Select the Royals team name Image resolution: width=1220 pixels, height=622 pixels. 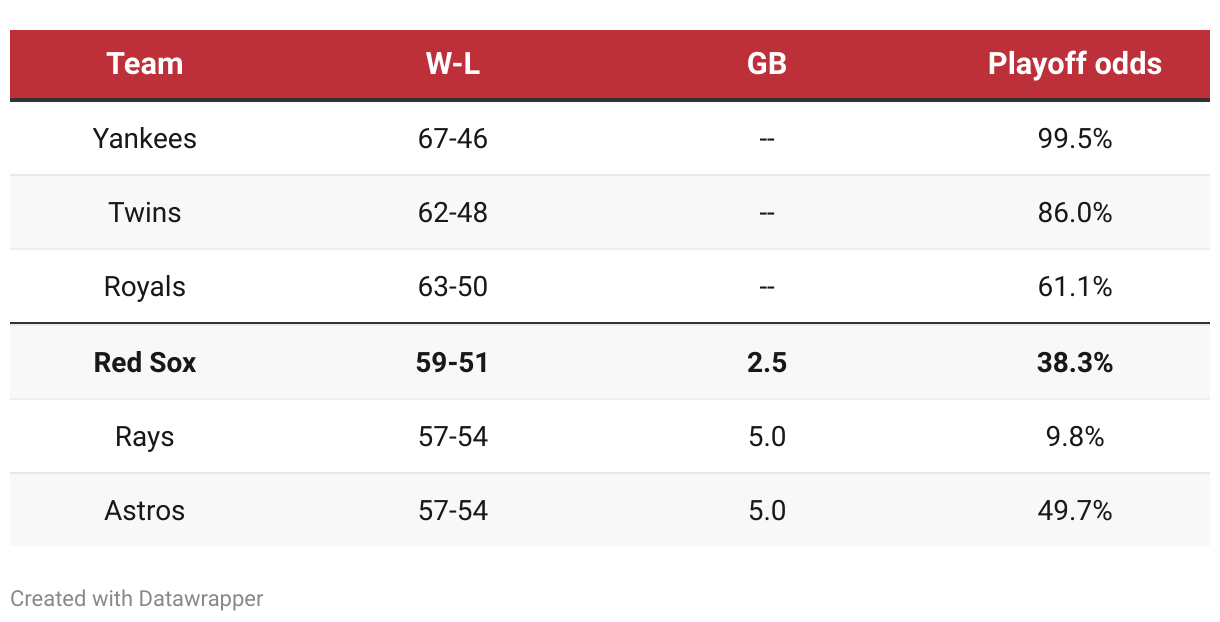pos(145,287)
